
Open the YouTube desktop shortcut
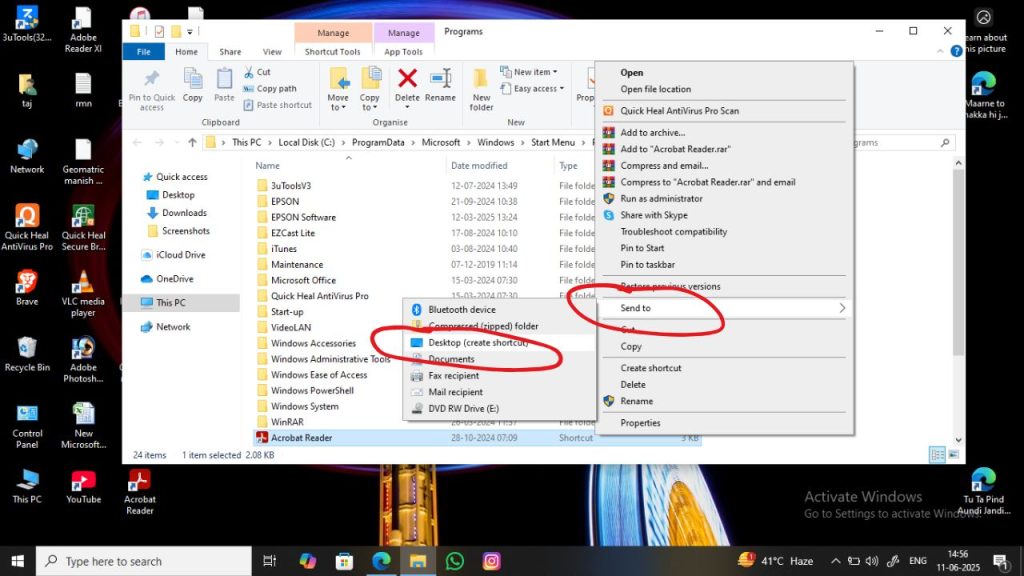point(84,487)
